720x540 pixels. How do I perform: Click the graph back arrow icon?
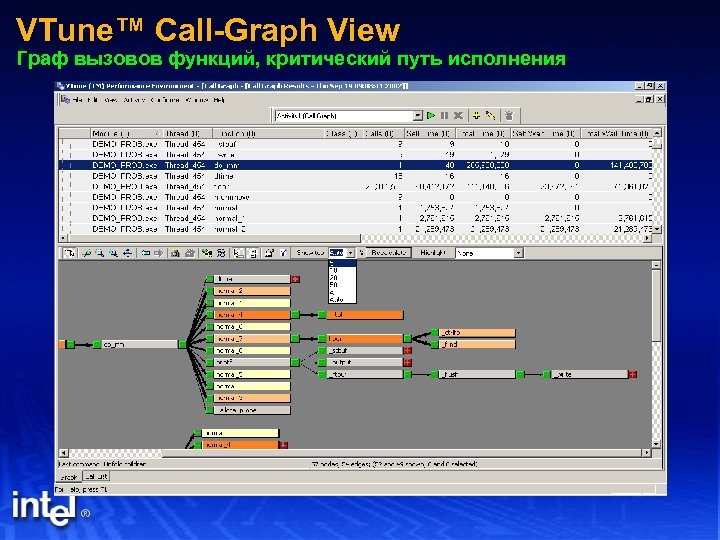click(146, 253)
